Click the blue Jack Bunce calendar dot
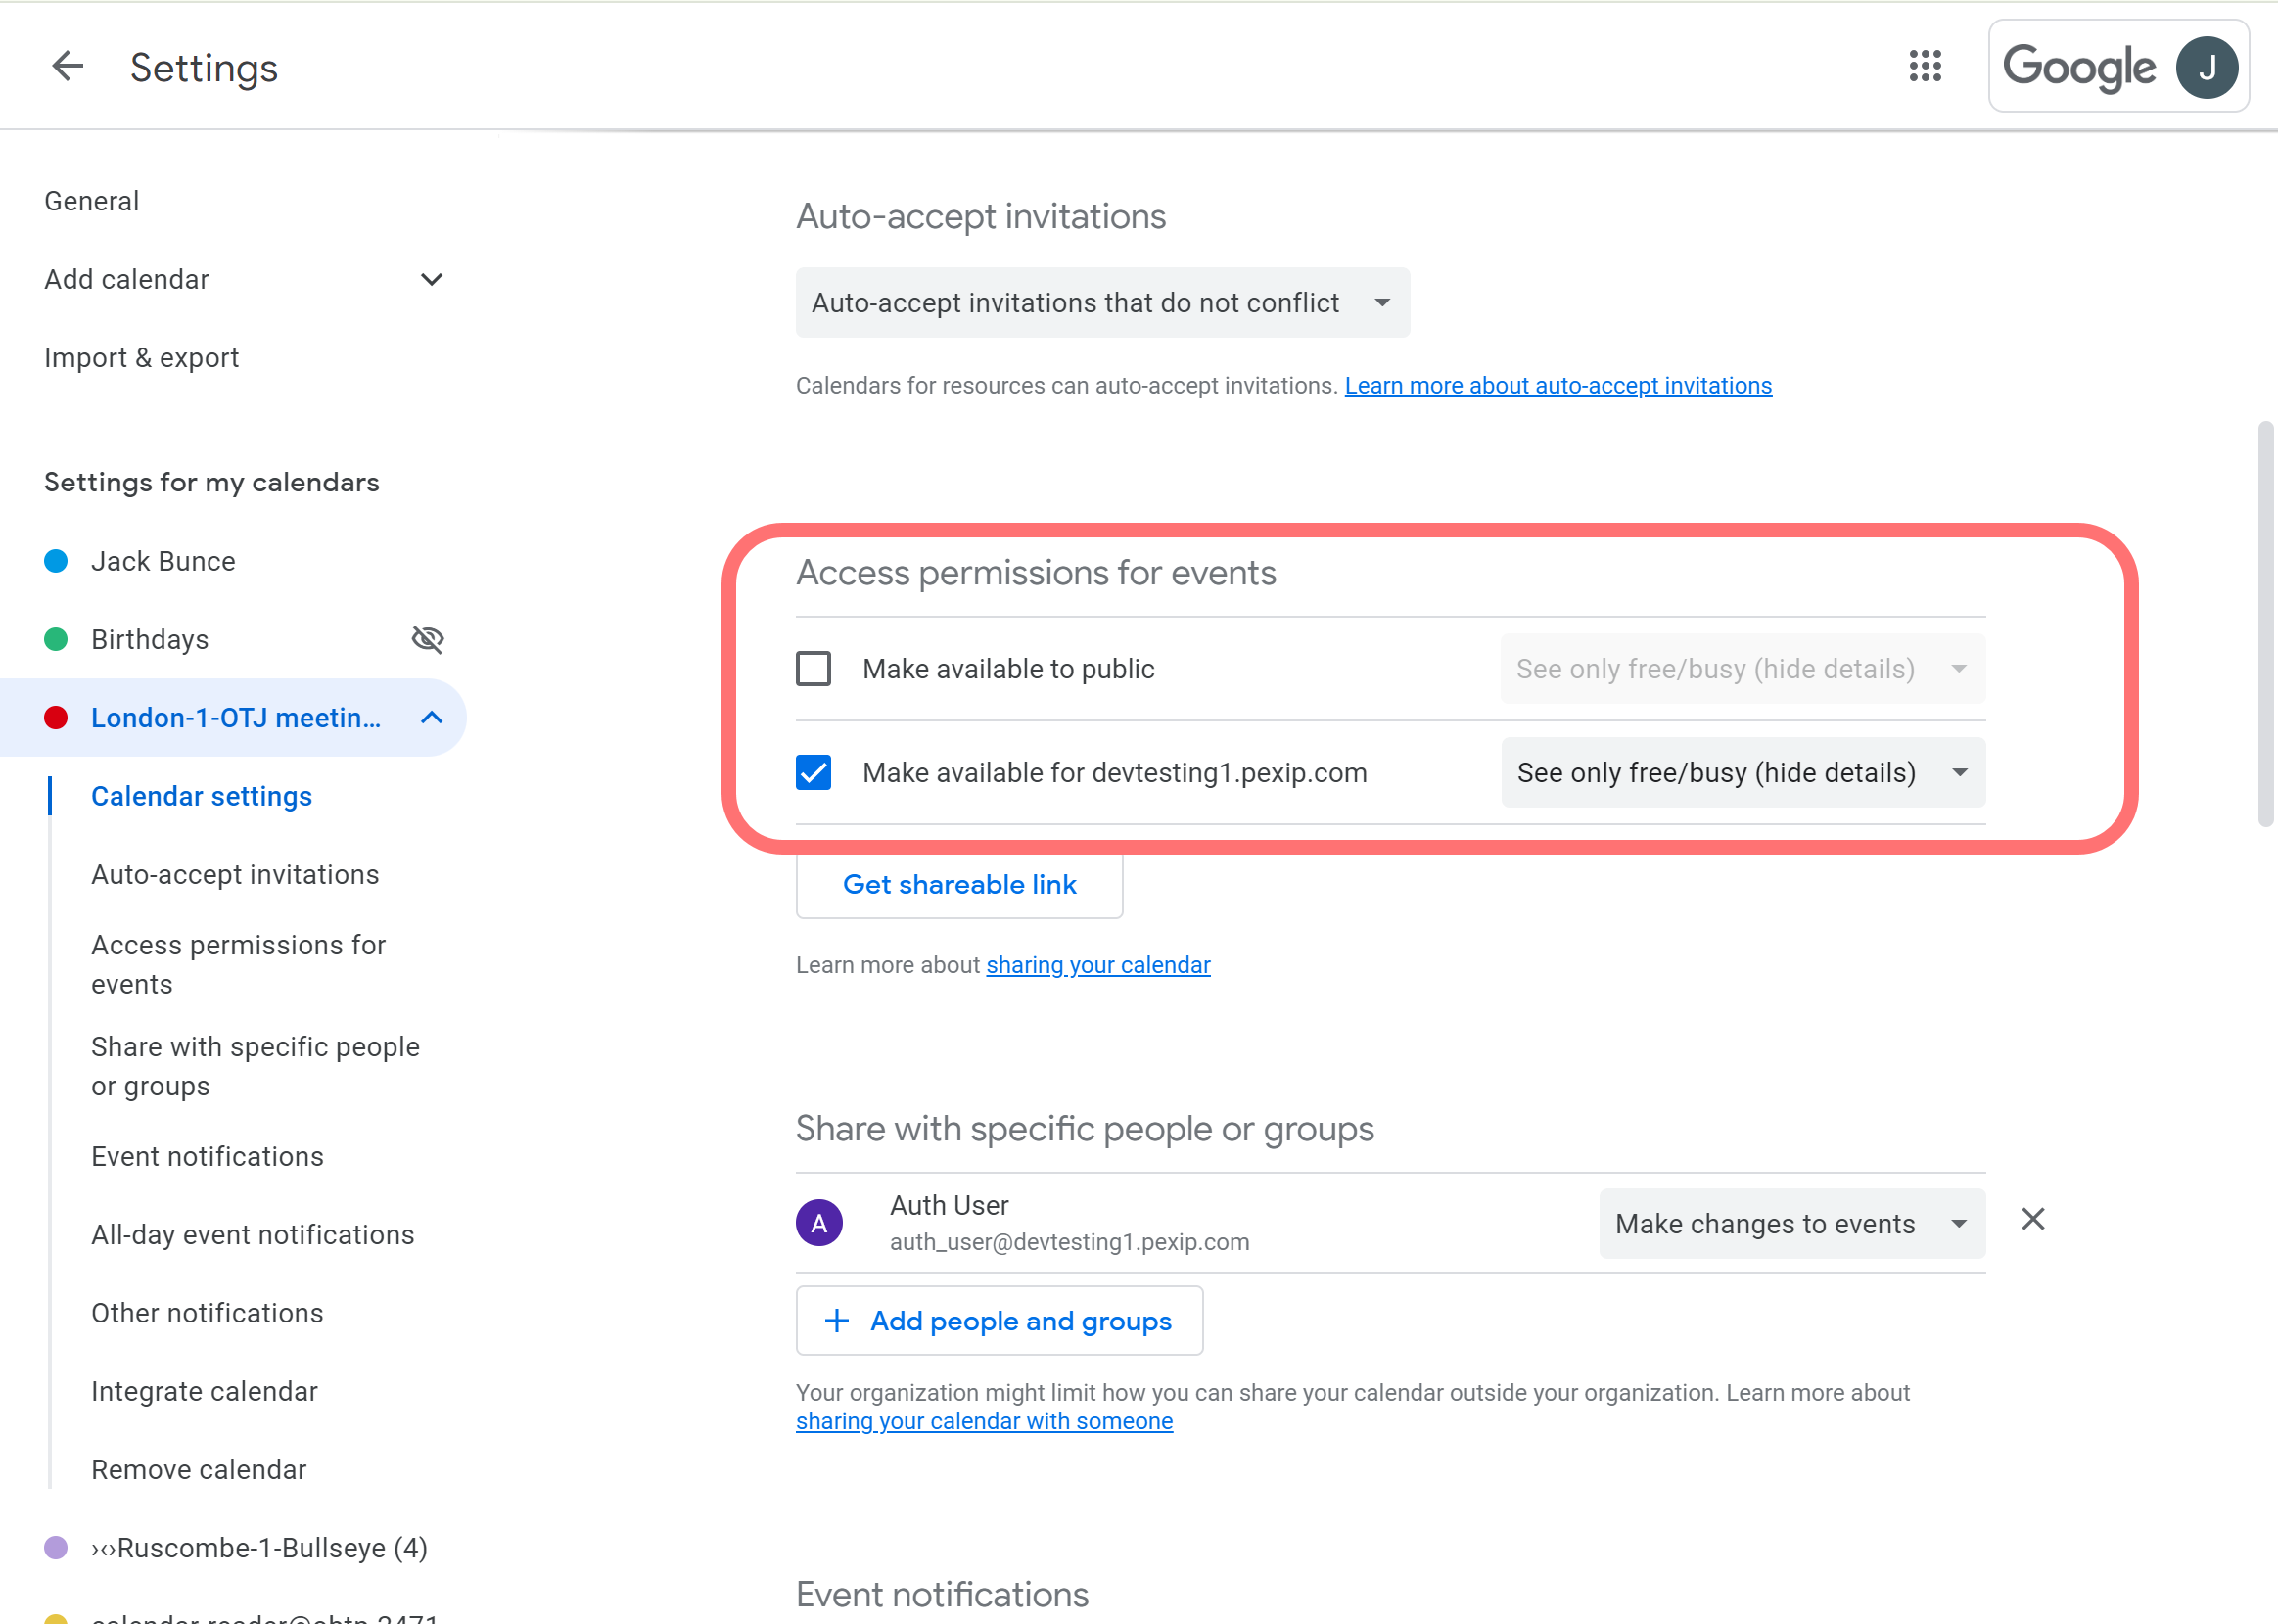Viewport: 2278px width, 1624px height. pos(56,561)
